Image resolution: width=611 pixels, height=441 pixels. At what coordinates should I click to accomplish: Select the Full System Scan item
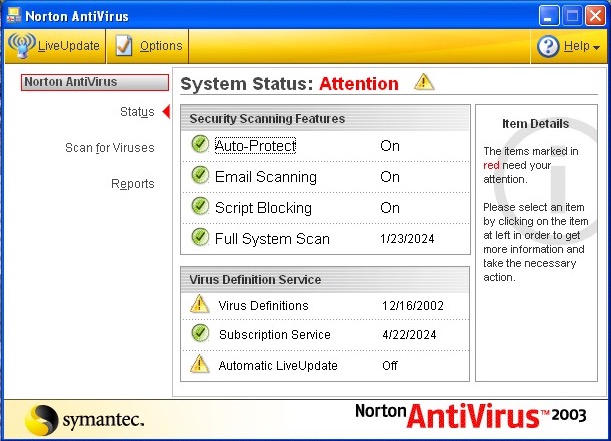pyautogui.click(x=272, y=239)
